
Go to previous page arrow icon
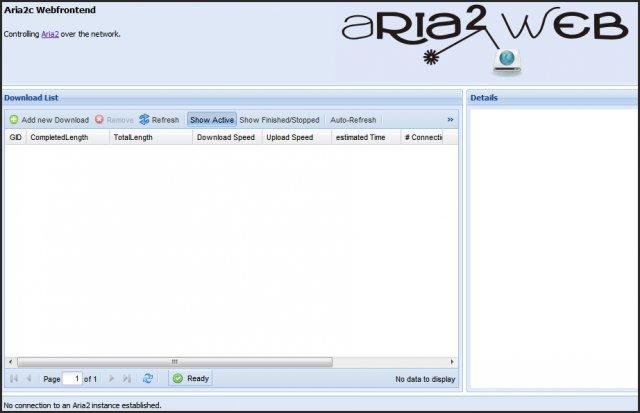pyautogui.click(x=29, y=379)
